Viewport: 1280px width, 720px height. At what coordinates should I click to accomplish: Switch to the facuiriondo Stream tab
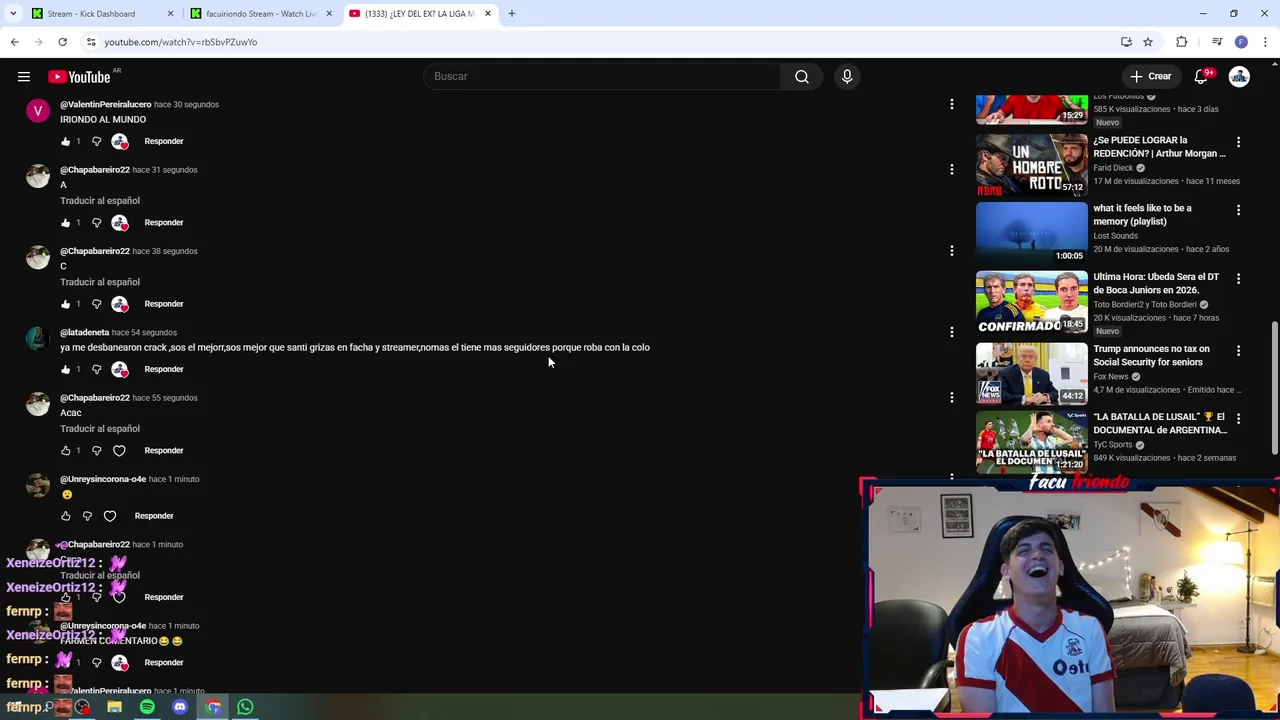pyautogui.click(x=260, y=14)
